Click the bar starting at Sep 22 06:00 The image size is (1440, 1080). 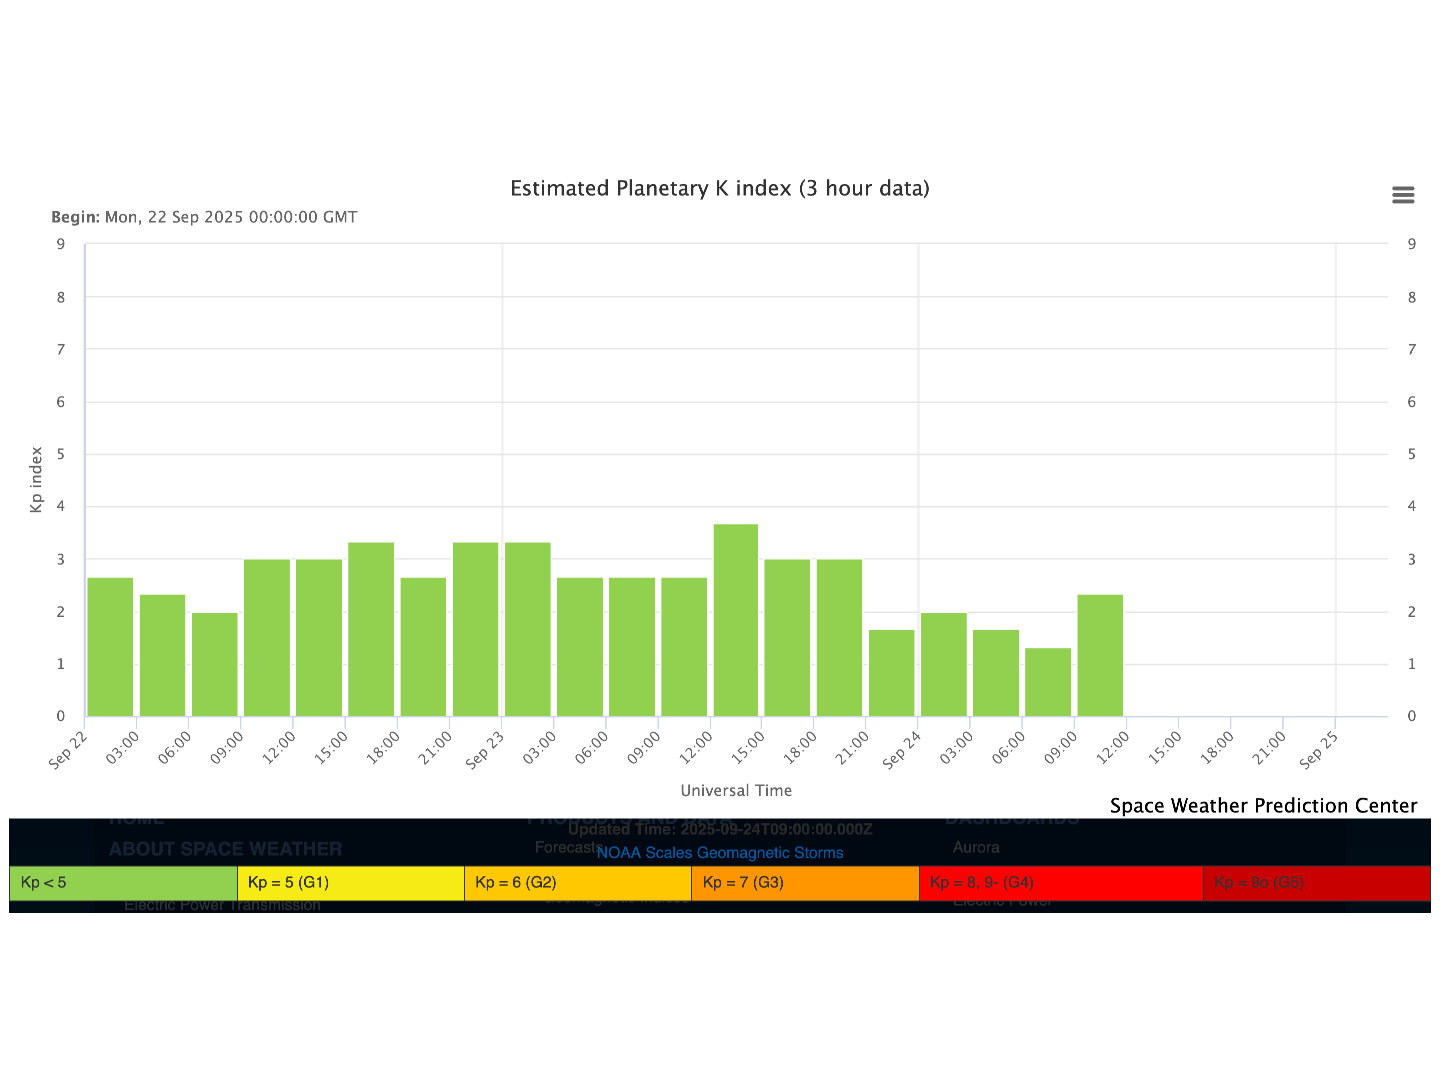point(215,664)
